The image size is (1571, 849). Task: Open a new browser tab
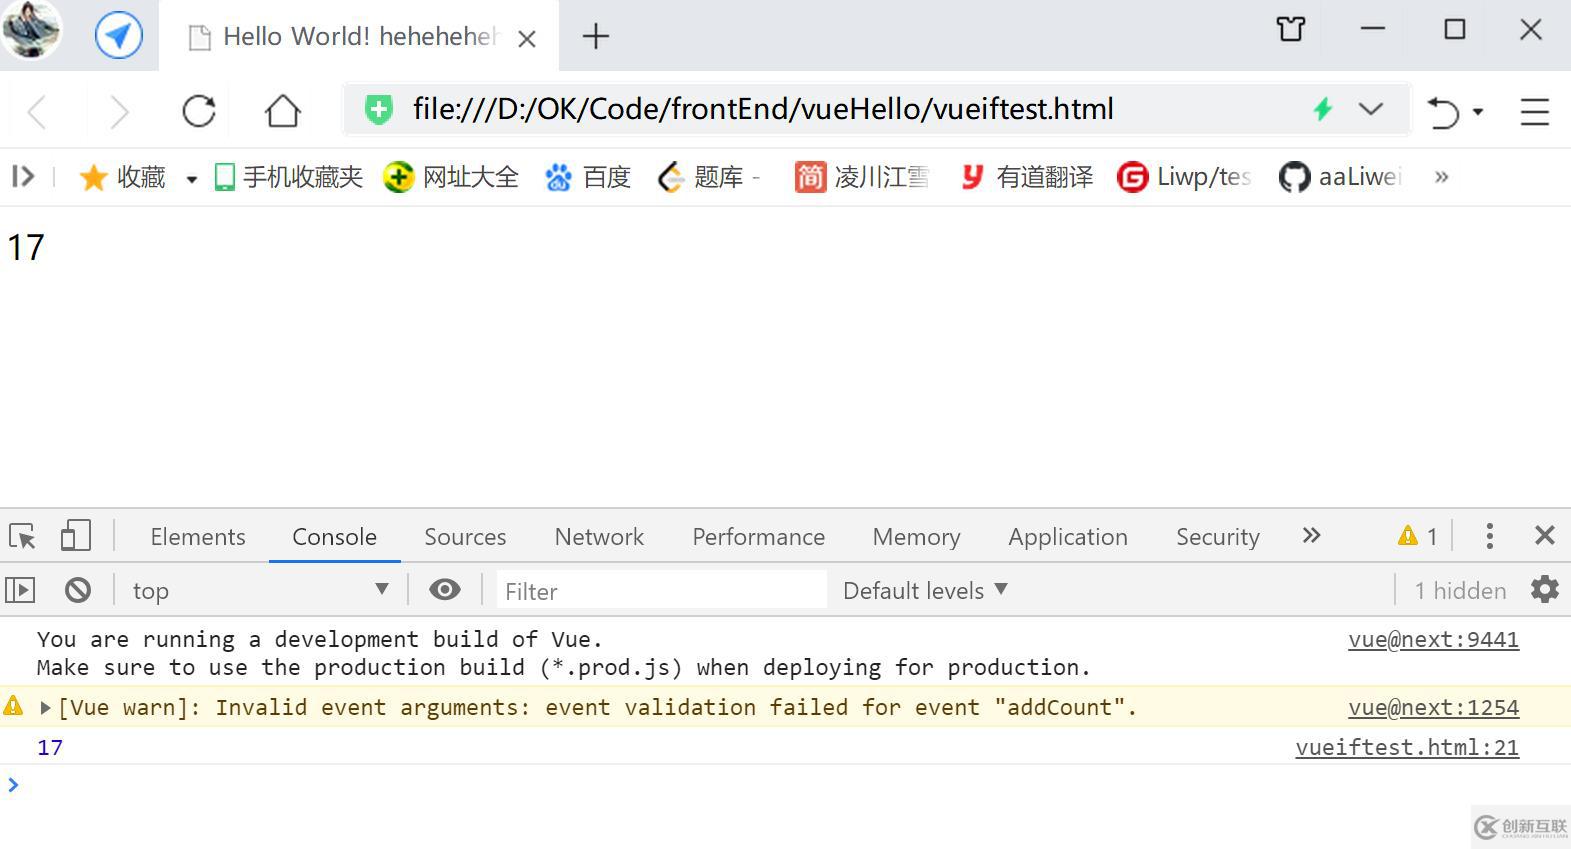(595, 37)
